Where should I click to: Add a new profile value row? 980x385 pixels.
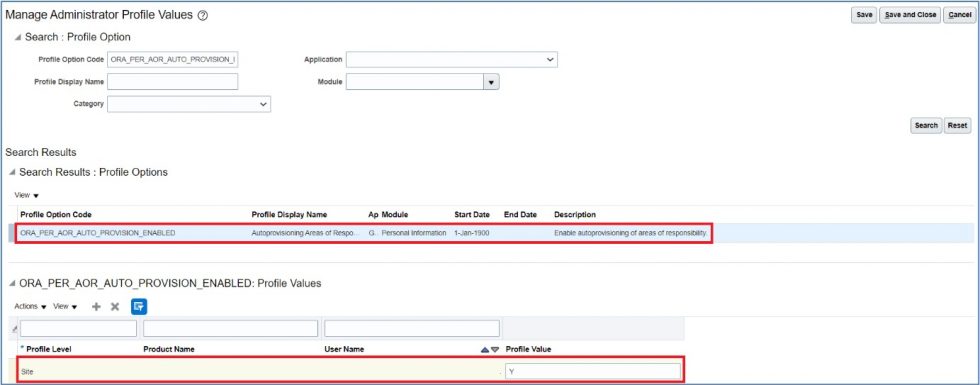[x=96, y=307]
